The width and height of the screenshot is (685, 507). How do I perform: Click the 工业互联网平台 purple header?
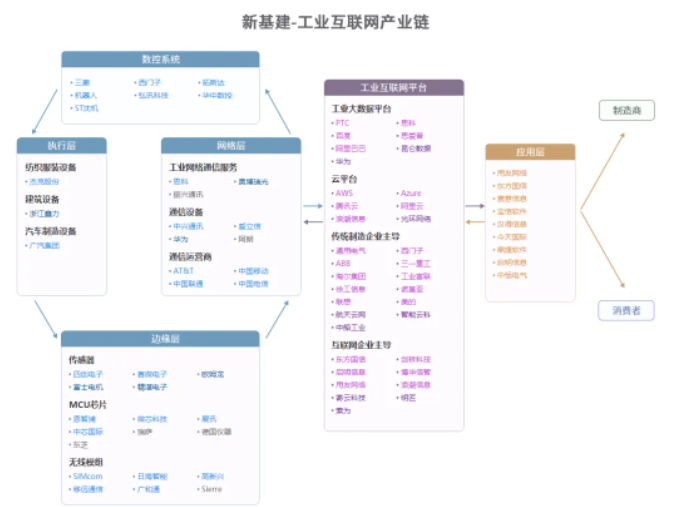[x=394, y=88]
